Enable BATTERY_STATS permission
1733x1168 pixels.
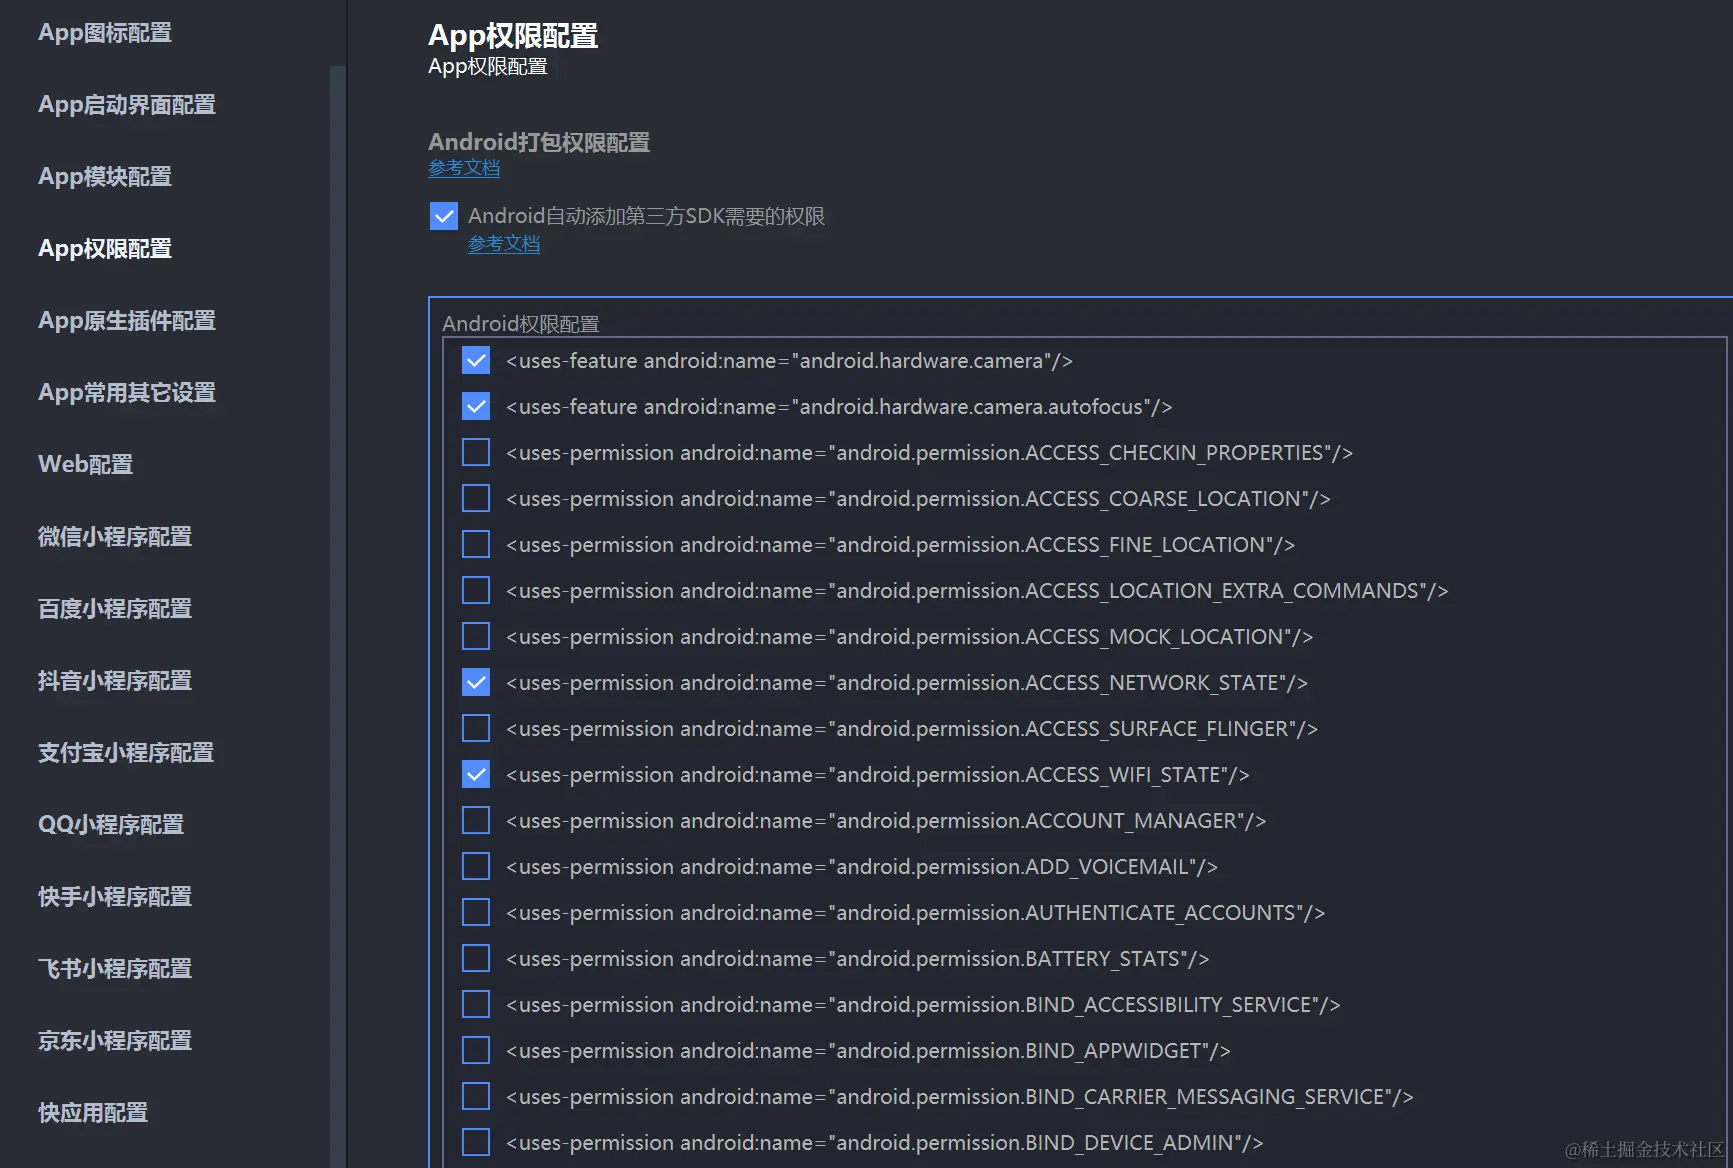[x=475, y=957]
